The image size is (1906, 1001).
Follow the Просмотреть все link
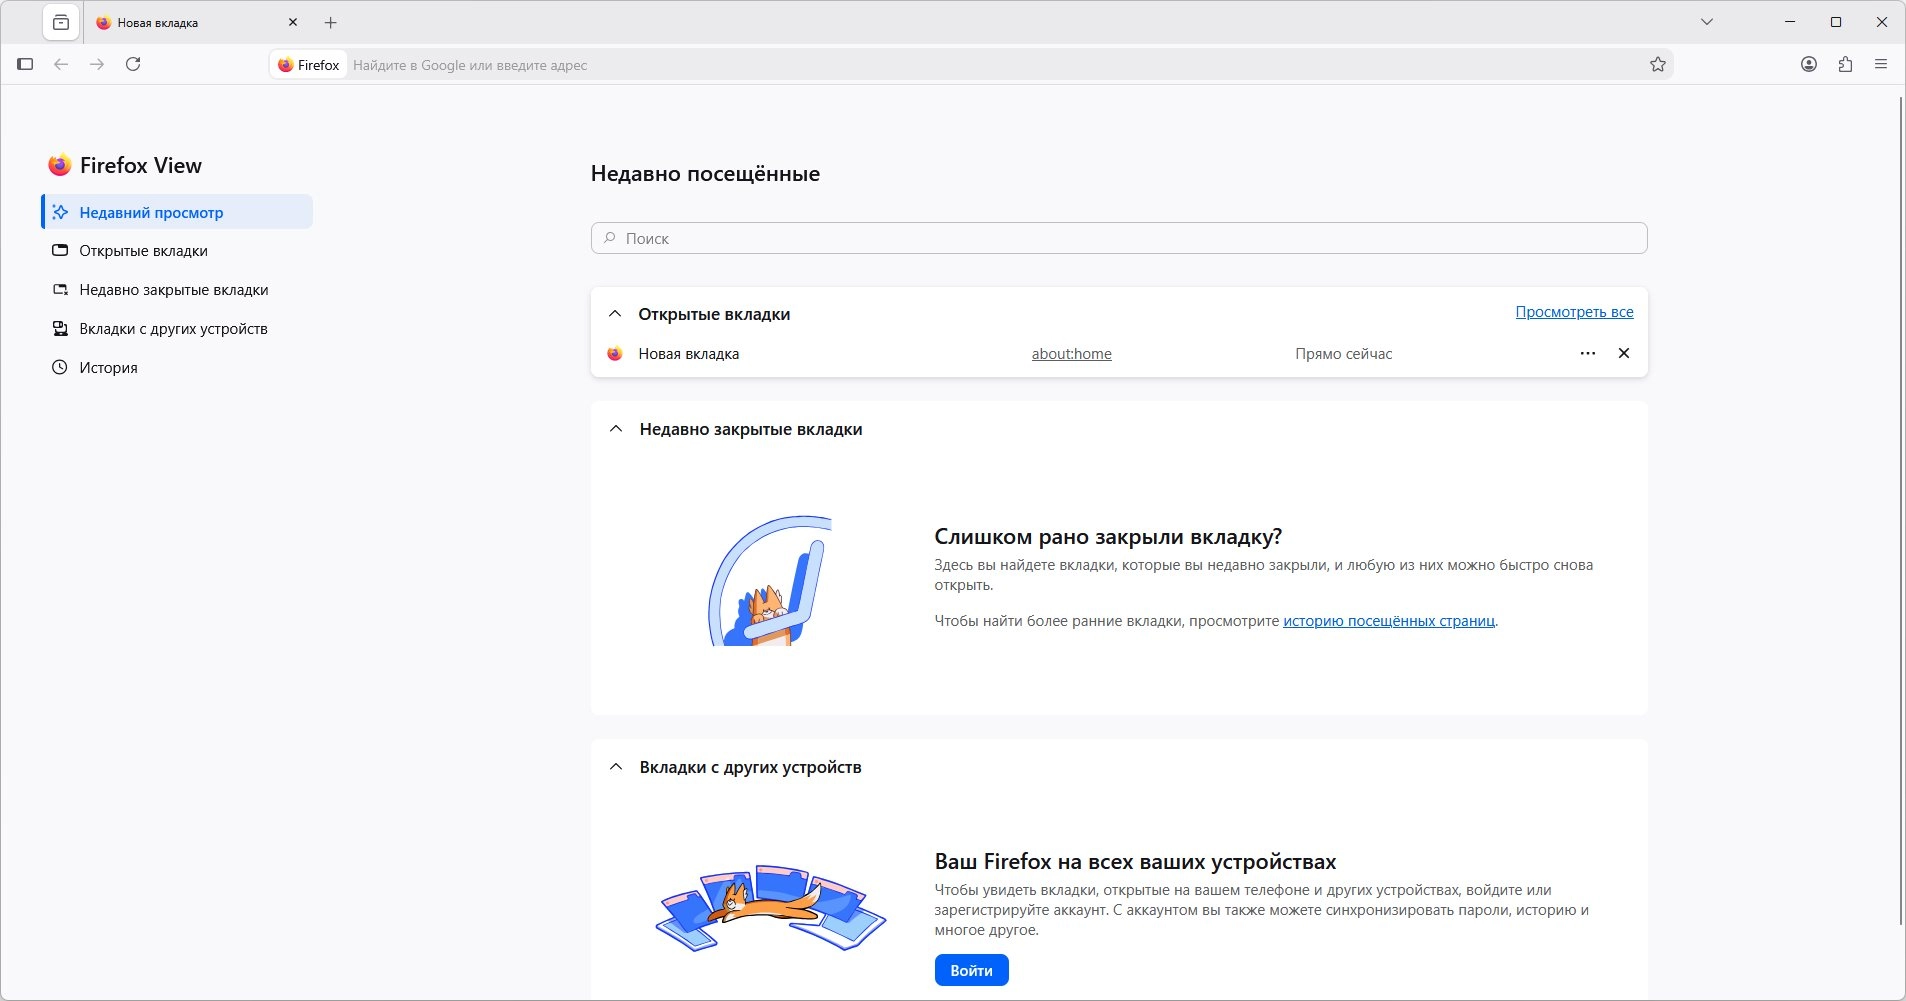[x=1574, y=312]
